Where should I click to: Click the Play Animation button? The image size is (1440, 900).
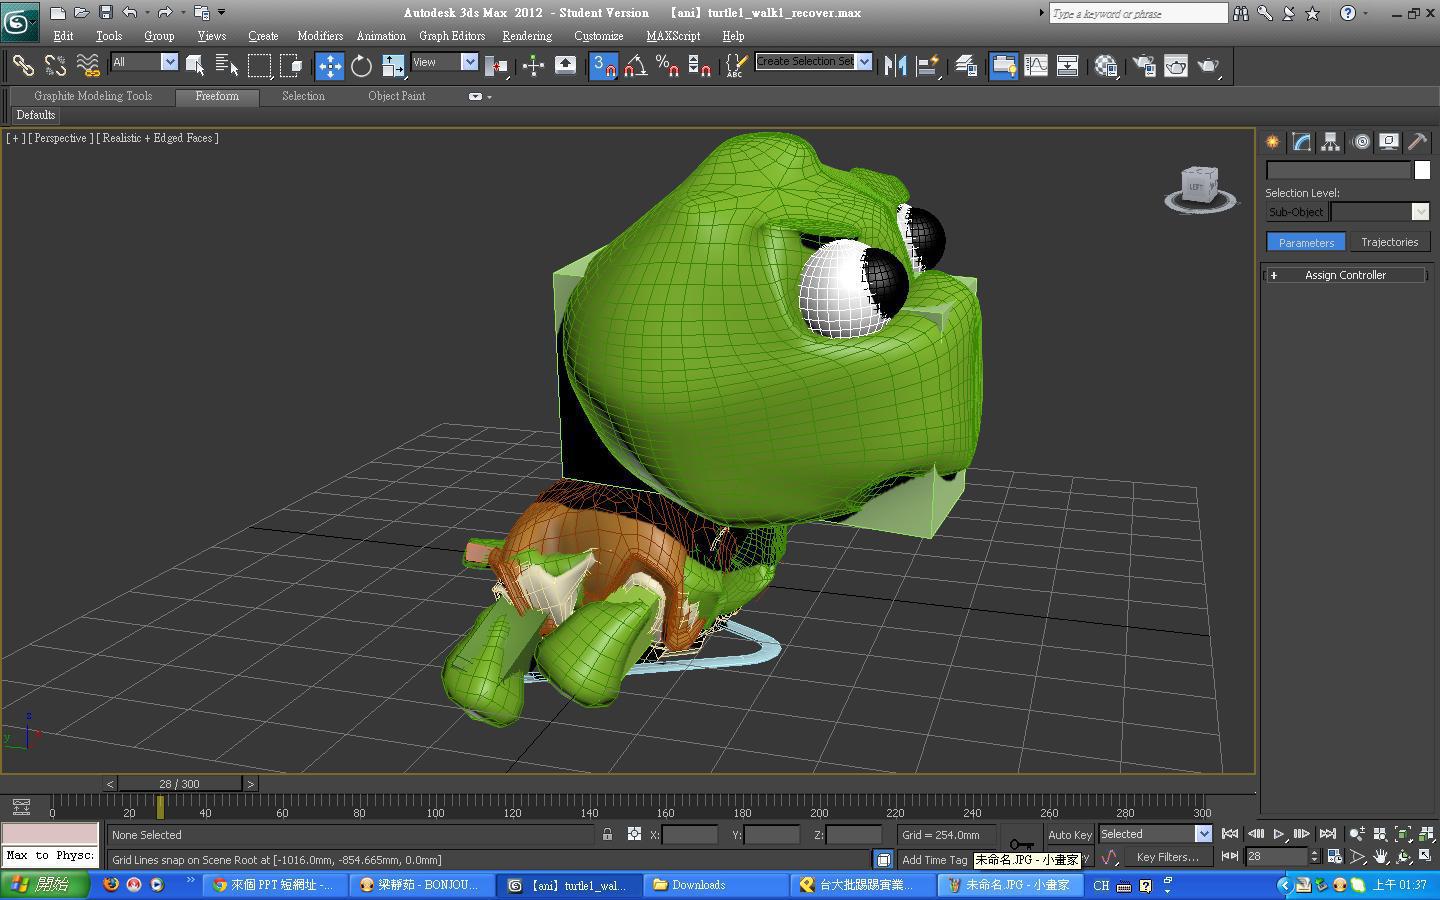(x=1278, y=834)
